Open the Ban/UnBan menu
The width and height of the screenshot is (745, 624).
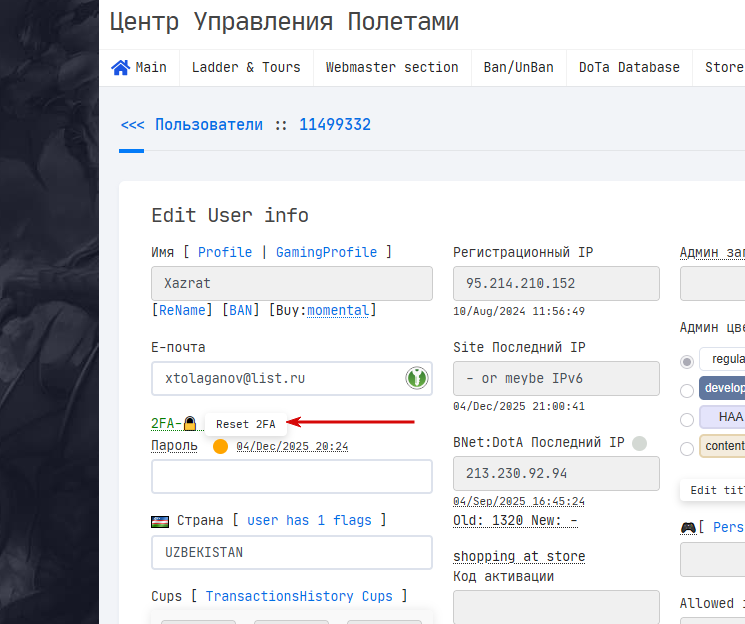tap(518, 67)
